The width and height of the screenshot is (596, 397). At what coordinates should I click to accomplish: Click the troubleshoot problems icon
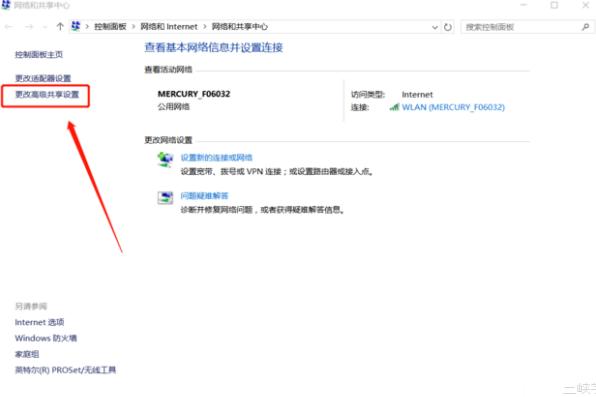pyautogui.click(x=165, y=198)
